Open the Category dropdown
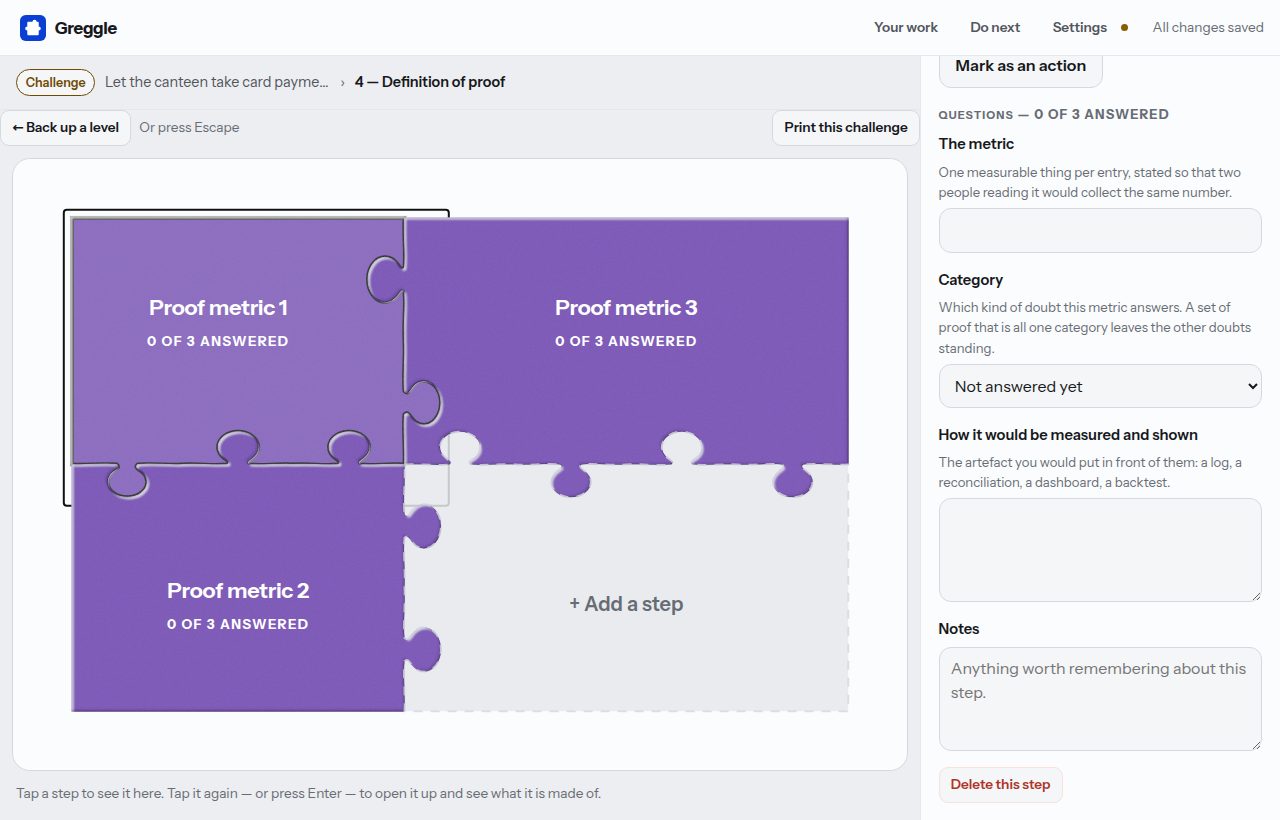This screenshot has height=820, width=1280. click(x=1100, y=386)
